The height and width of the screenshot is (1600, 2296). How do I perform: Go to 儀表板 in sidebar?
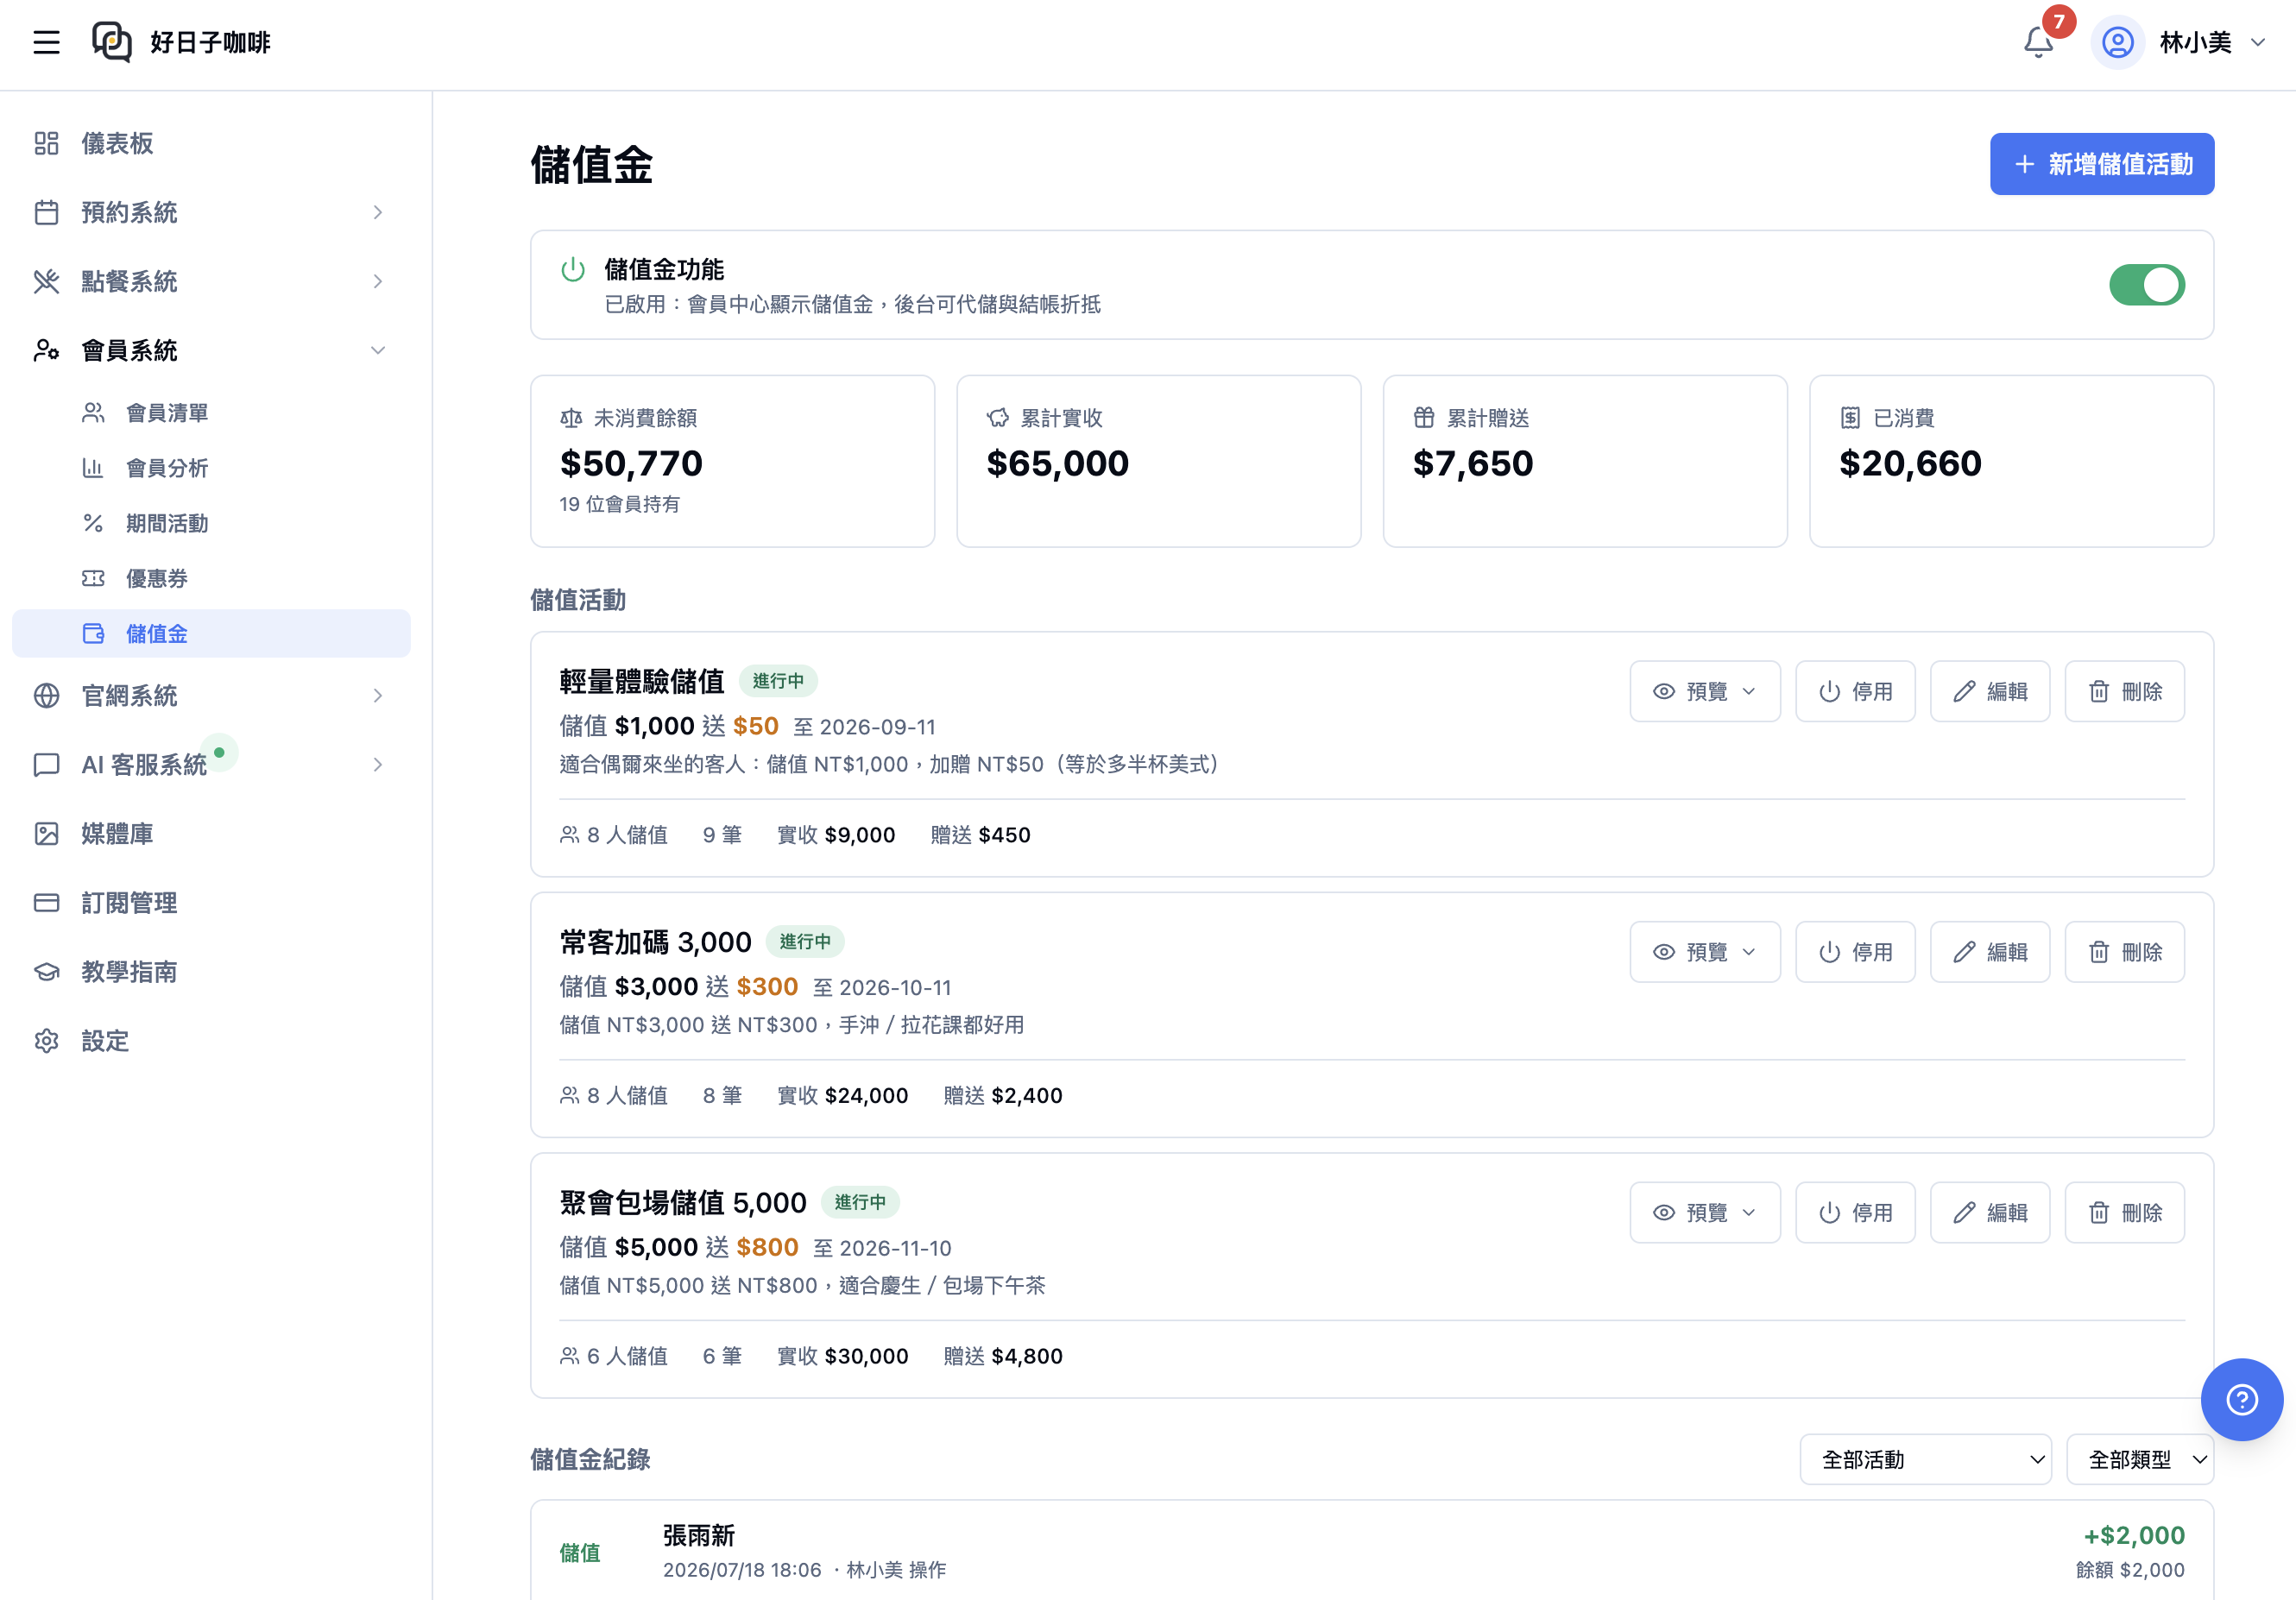211,143
